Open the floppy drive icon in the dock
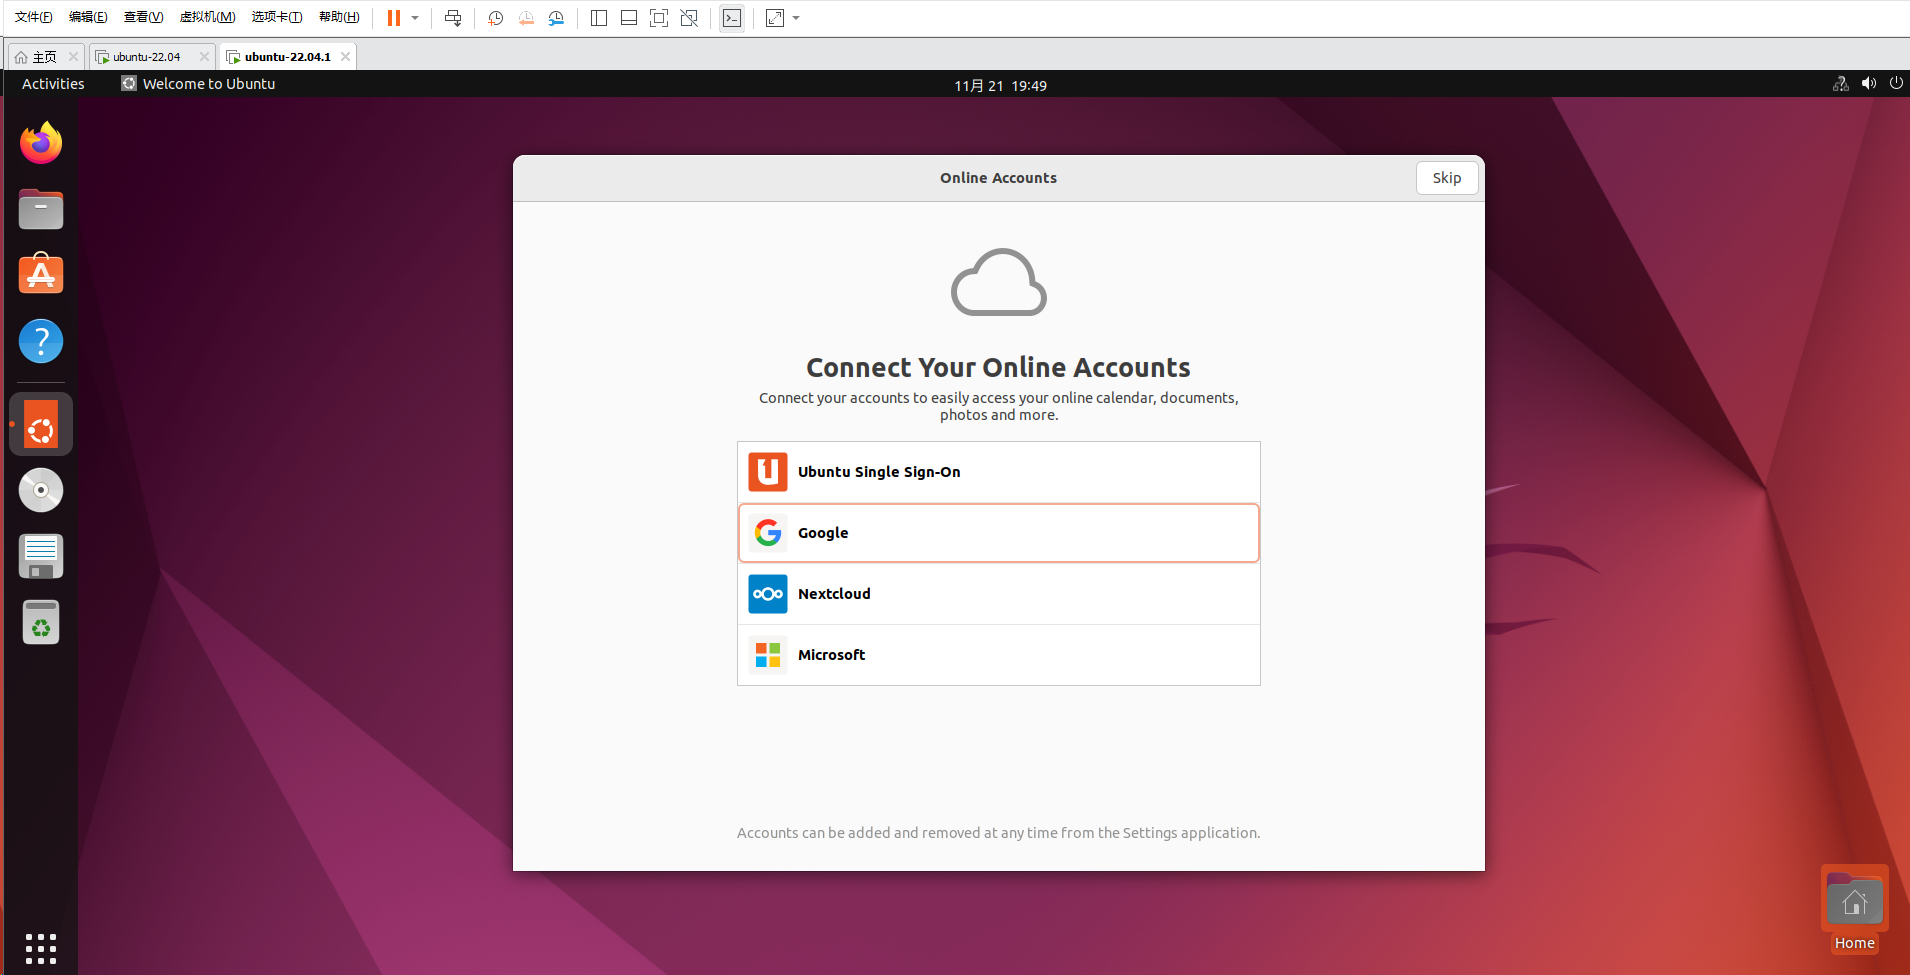Image resolution: width=1910 pixels, height=975 pixels. 41,556
